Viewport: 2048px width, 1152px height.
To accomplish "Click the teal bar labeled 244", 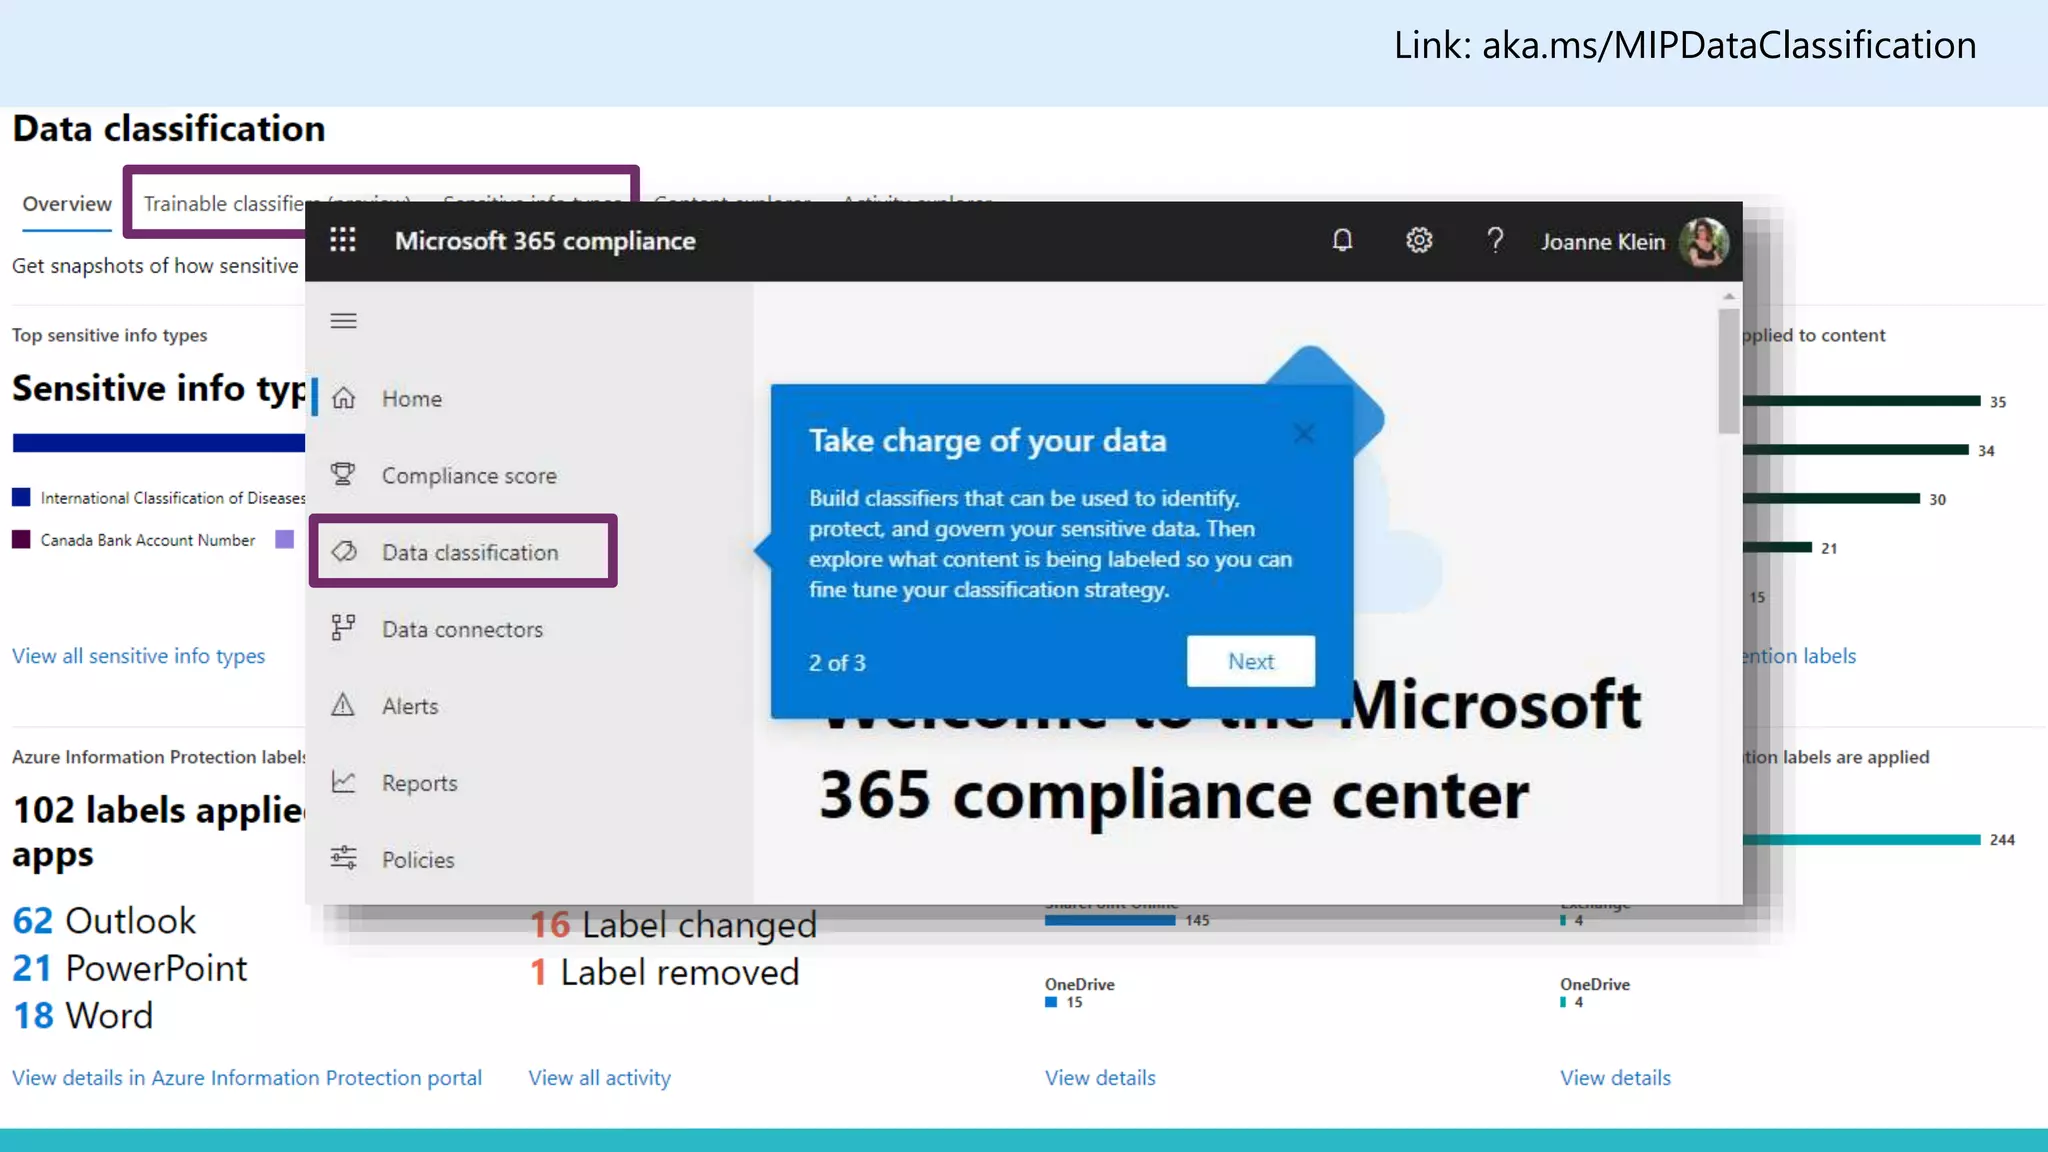I will click(x=1861, y=840).
